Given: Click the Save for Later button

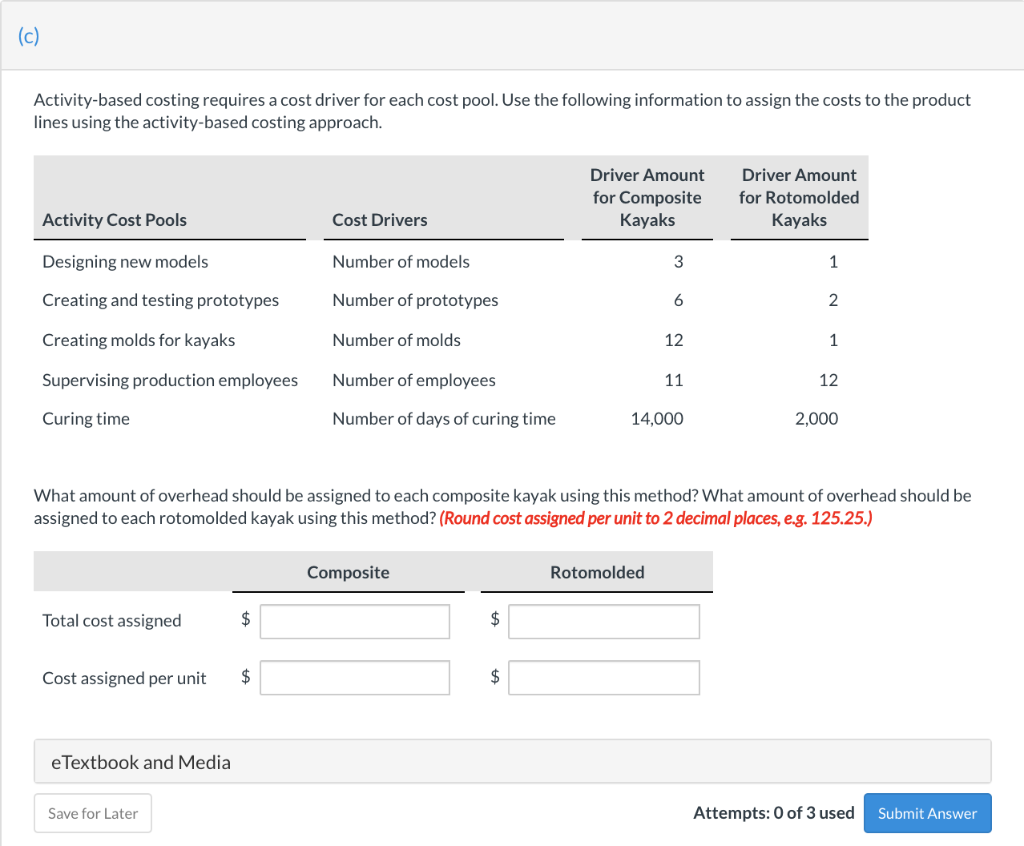Looking at the screenshot, I should 92,813.
